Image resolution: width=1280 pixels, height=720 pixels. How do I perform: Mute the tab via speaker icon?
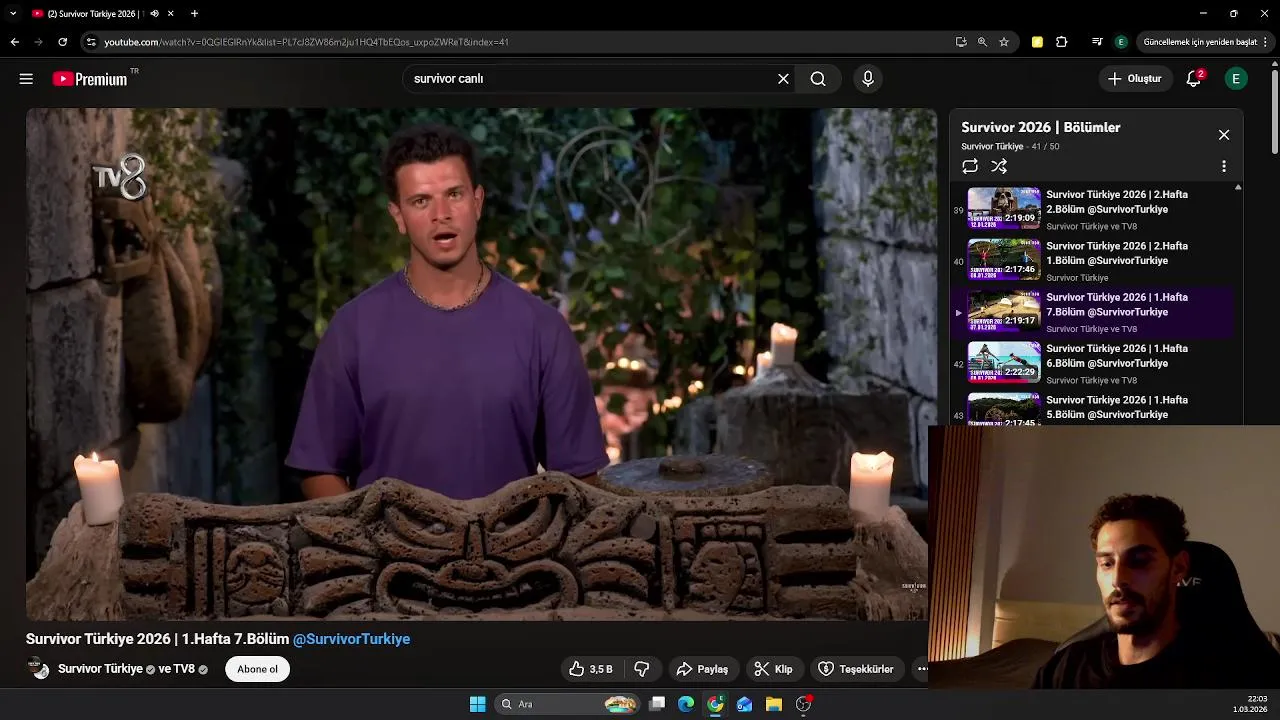tap(154, 14)
